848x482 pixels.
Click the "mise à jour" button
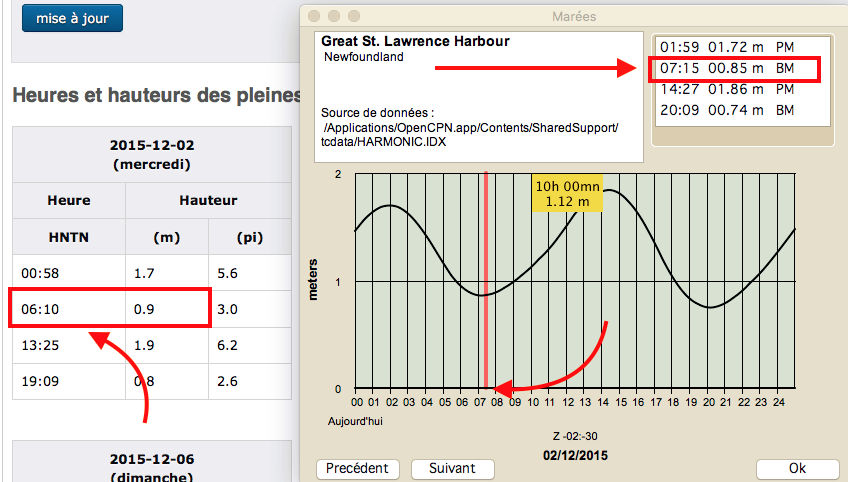pos(72,18)
